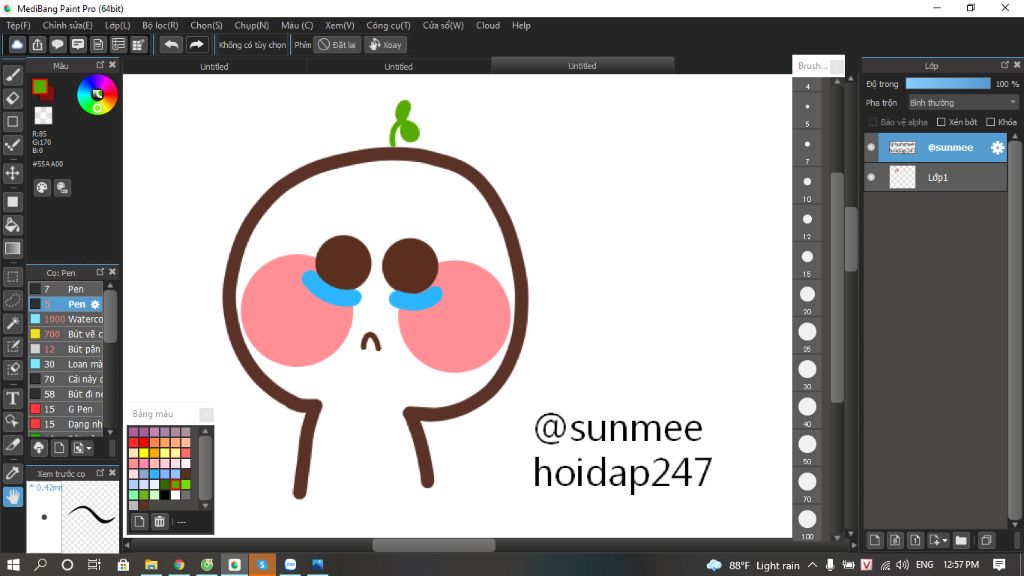
Task: Toggle the Xén bớt clipping checkbox
Action: tap(941, 122)
